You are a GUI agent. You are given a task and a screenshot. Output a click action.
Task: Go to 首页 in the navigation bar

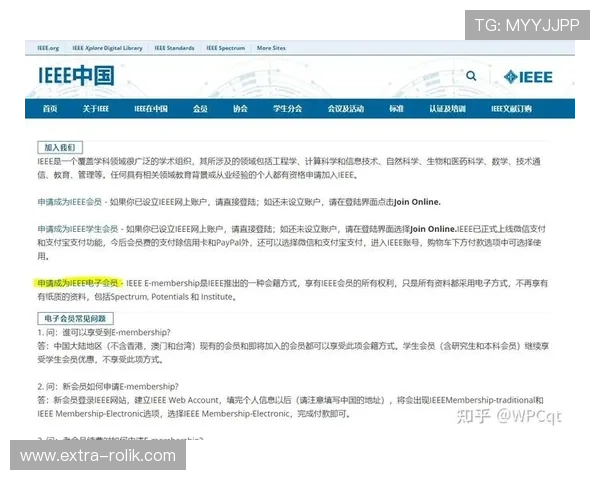coord(50,109)
